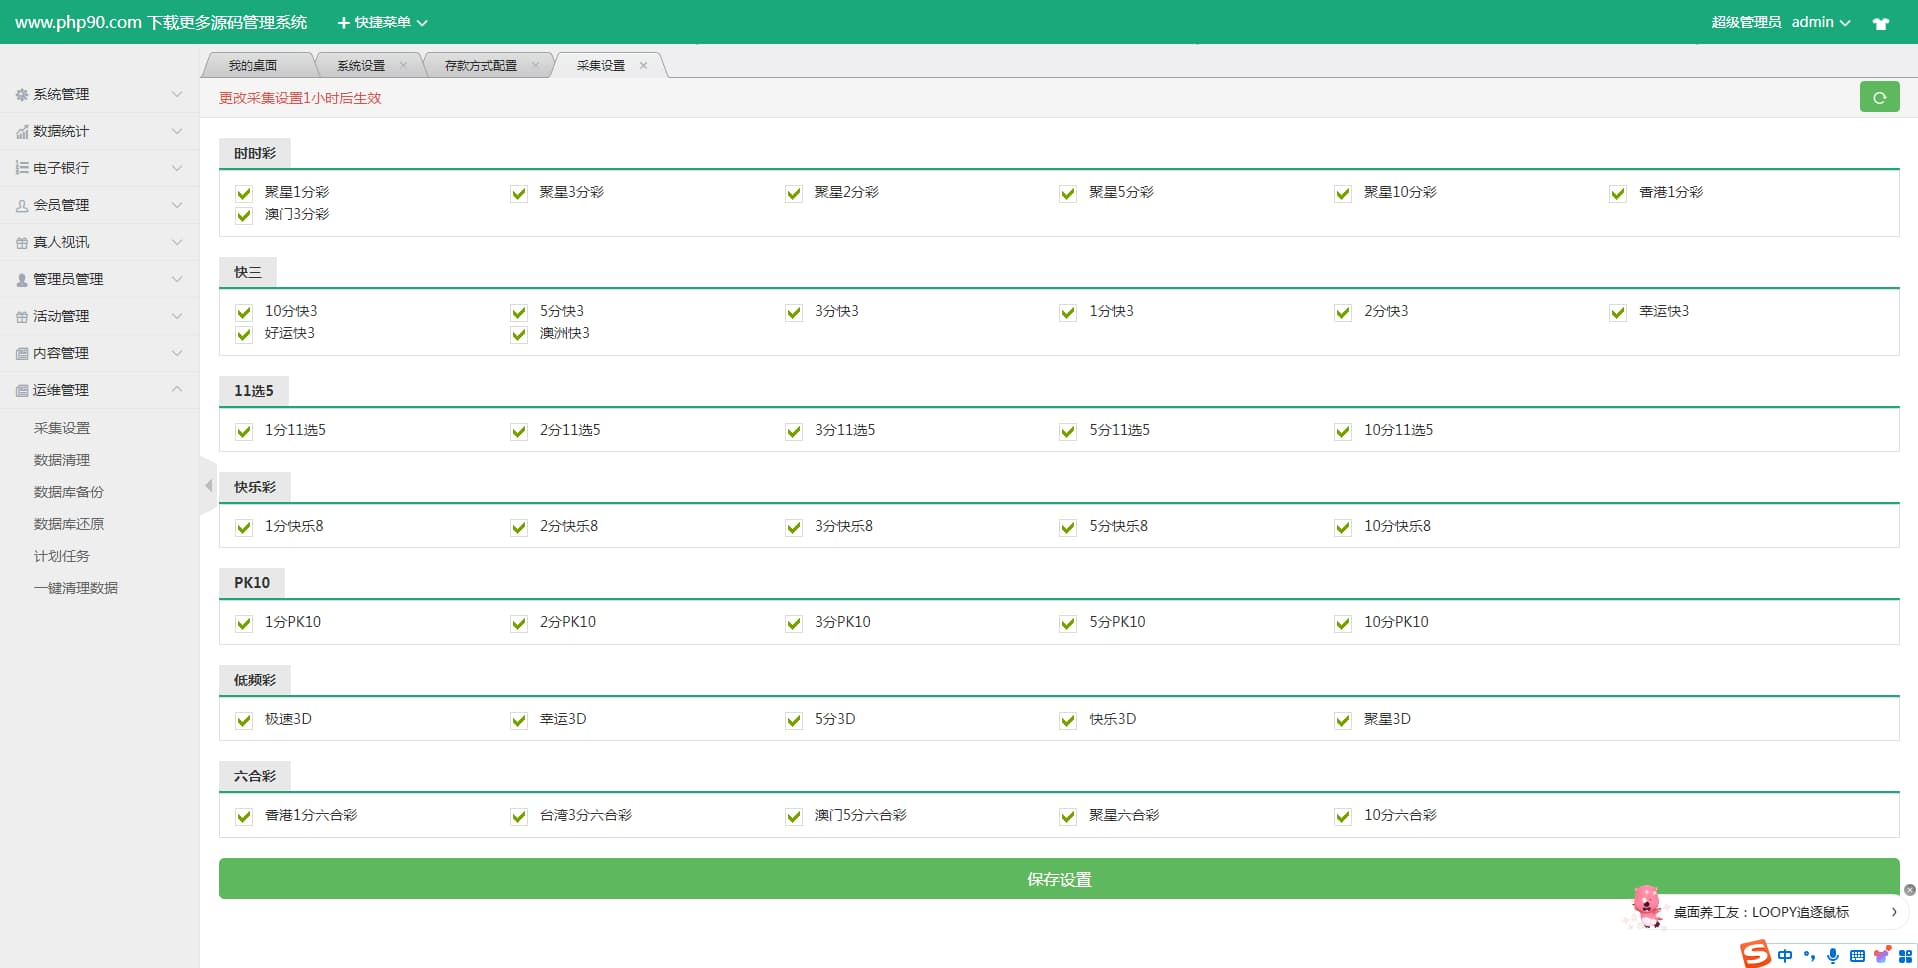Screen dimensions: 1918x968
Task: Switch to the 存款方式配置 tab
Action: pyautogui.click(x=480, y=66)
